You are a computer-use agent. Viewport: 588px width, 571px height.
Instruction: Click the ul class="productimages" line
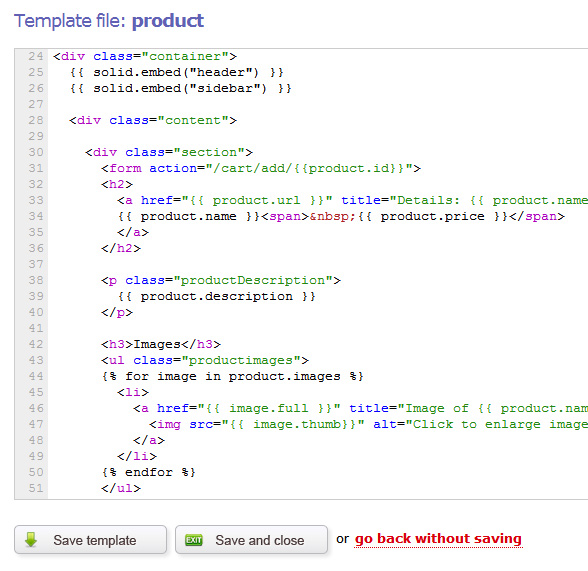pyautogui.click(x=205, y=360)
